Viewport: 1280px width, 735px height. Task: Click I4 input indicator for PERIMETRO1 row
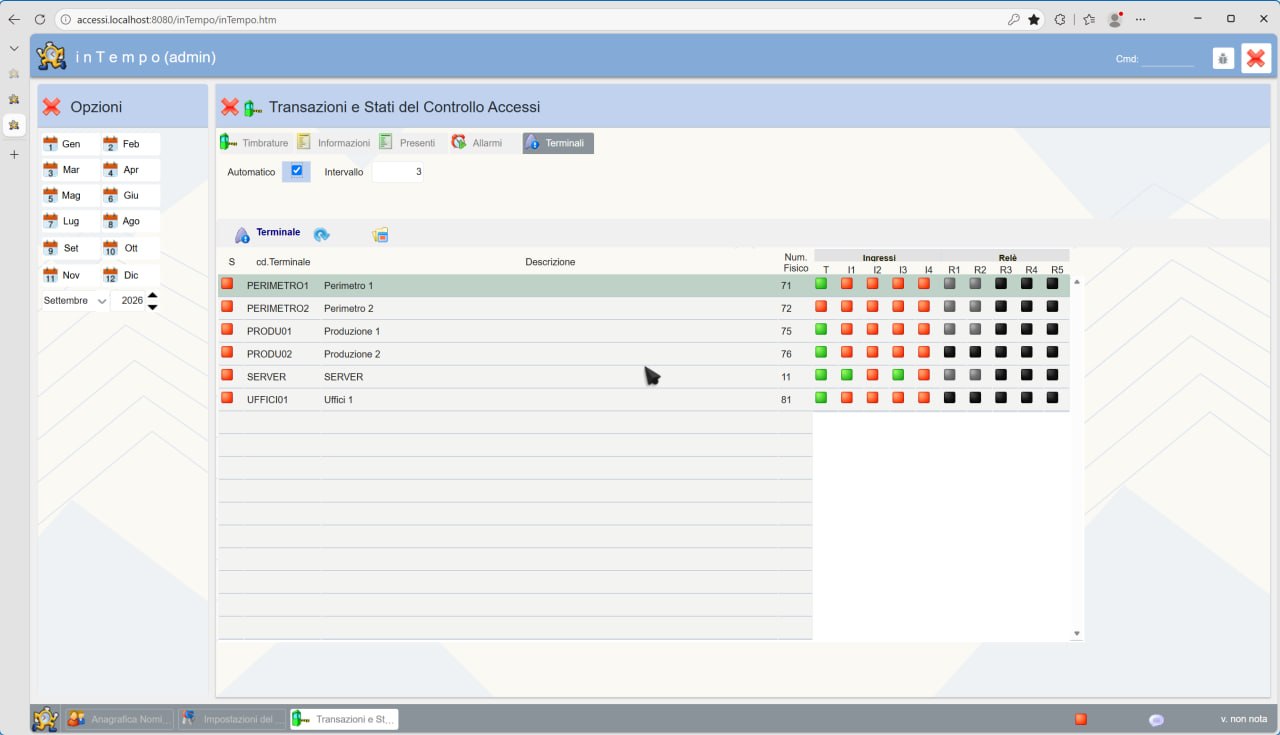[924, 284]
